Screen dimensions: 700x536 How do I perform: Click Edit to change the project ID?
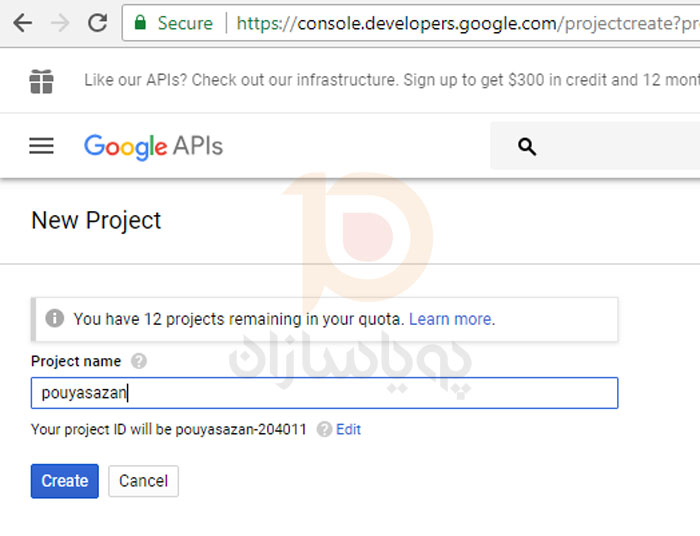point(348,429)
